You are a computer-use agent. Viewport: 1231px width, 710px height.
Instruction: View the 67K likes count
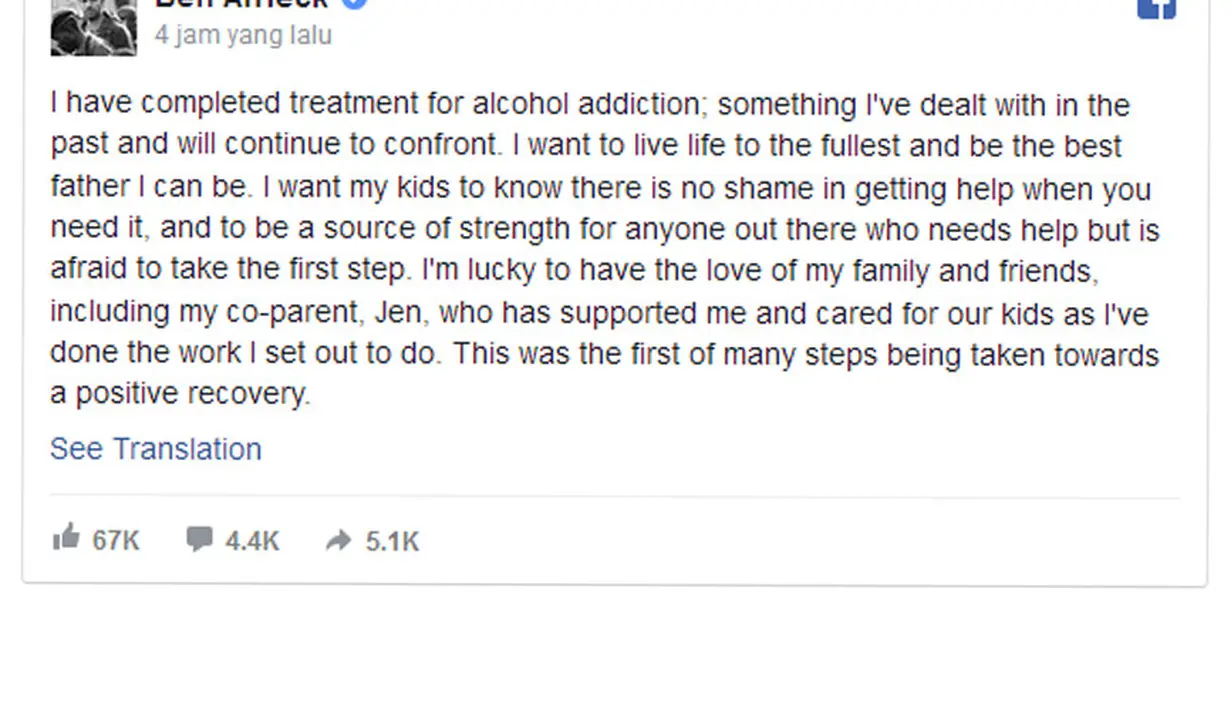[x=116, y=541]
